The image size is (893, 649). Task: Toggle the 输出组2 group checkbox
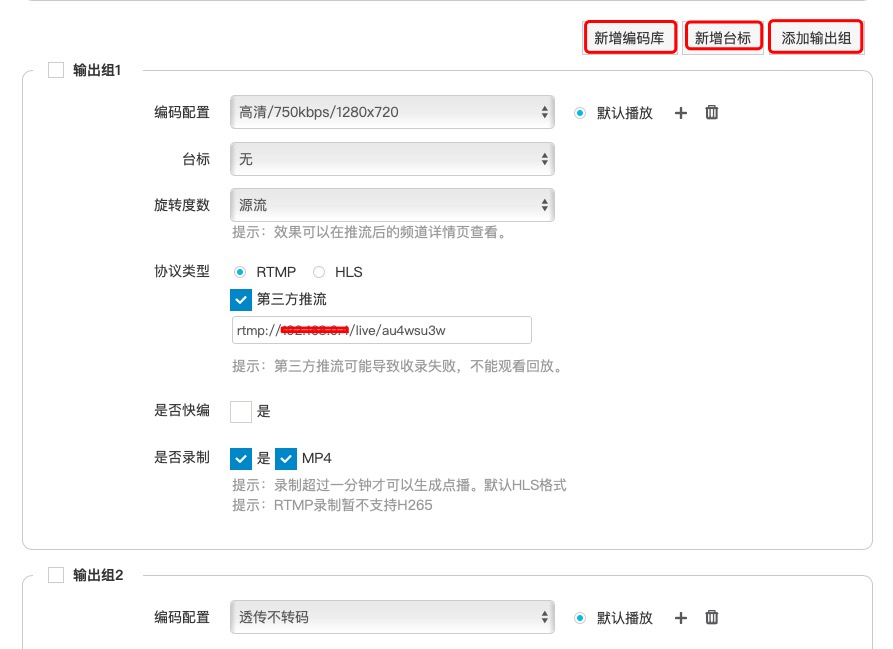(56, 575)
